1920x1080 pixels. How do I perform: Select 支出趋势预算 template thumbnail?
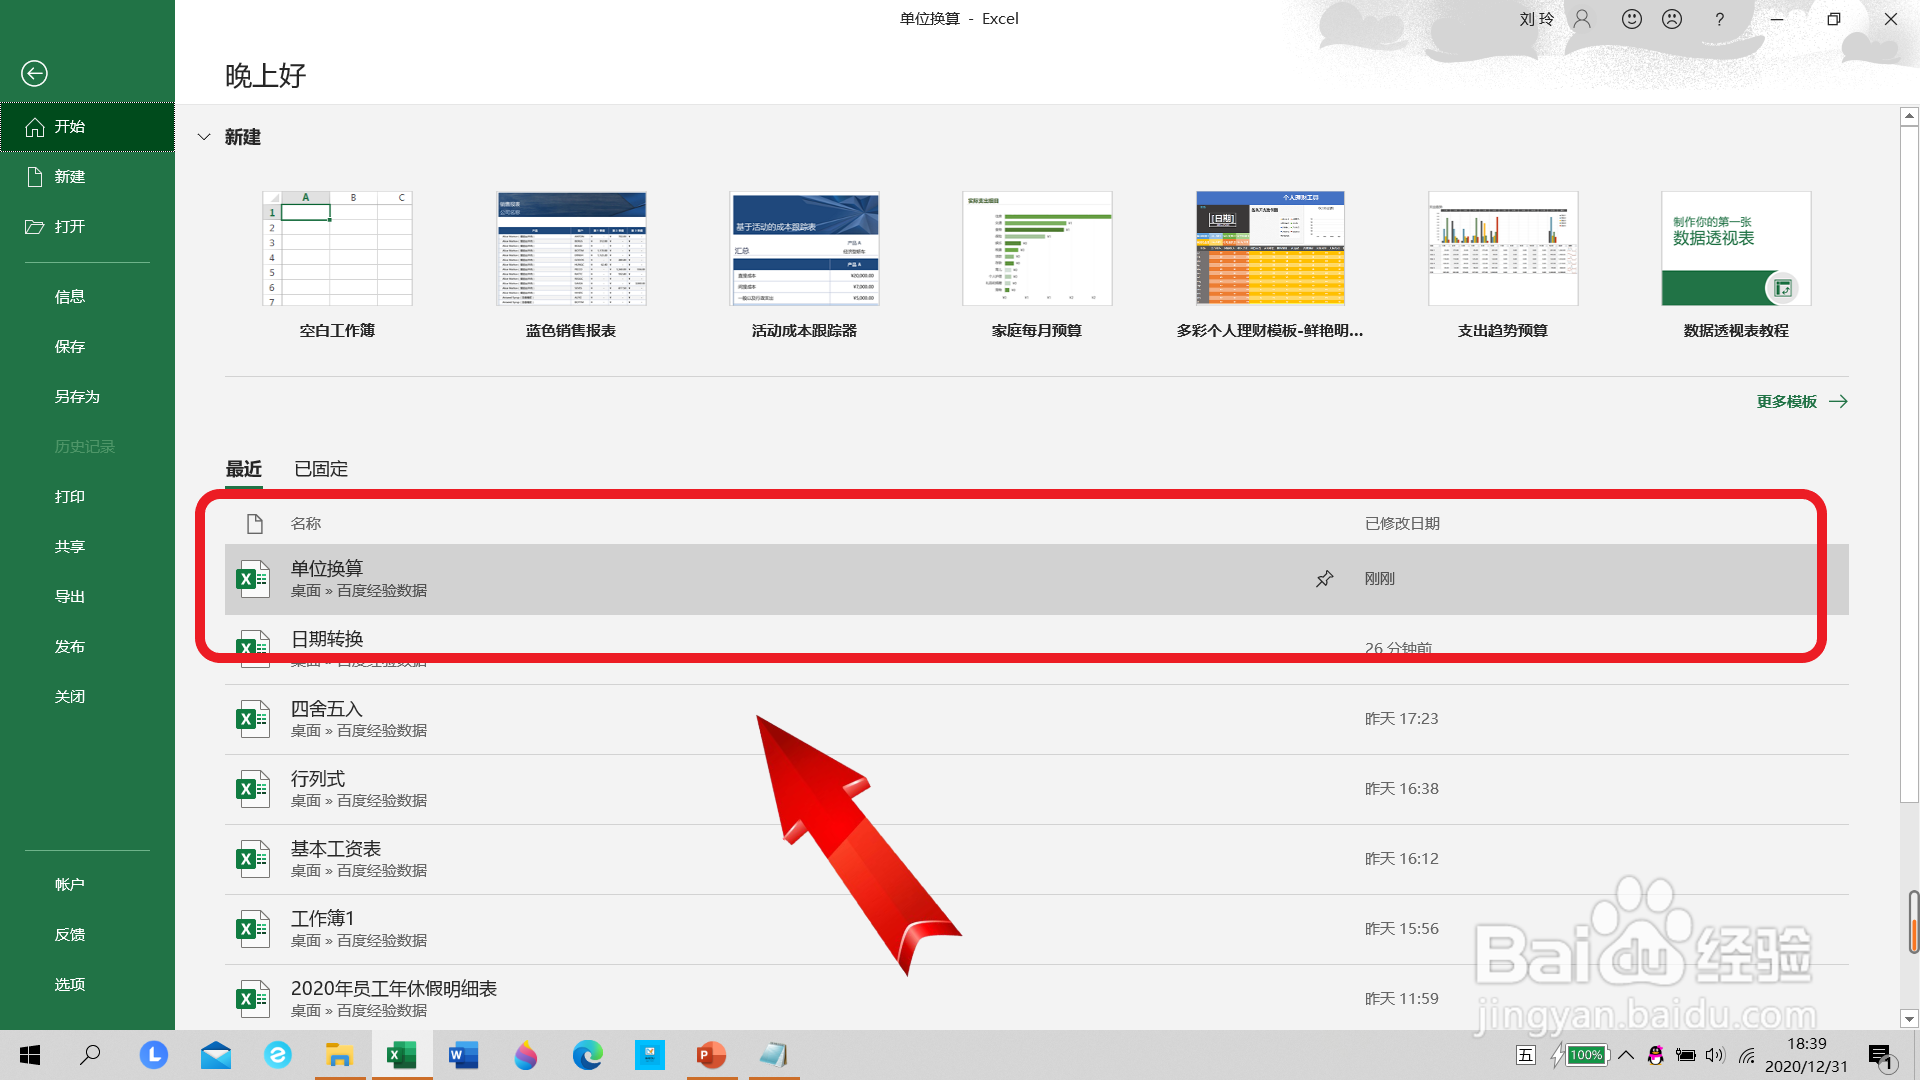[1503, 249]
